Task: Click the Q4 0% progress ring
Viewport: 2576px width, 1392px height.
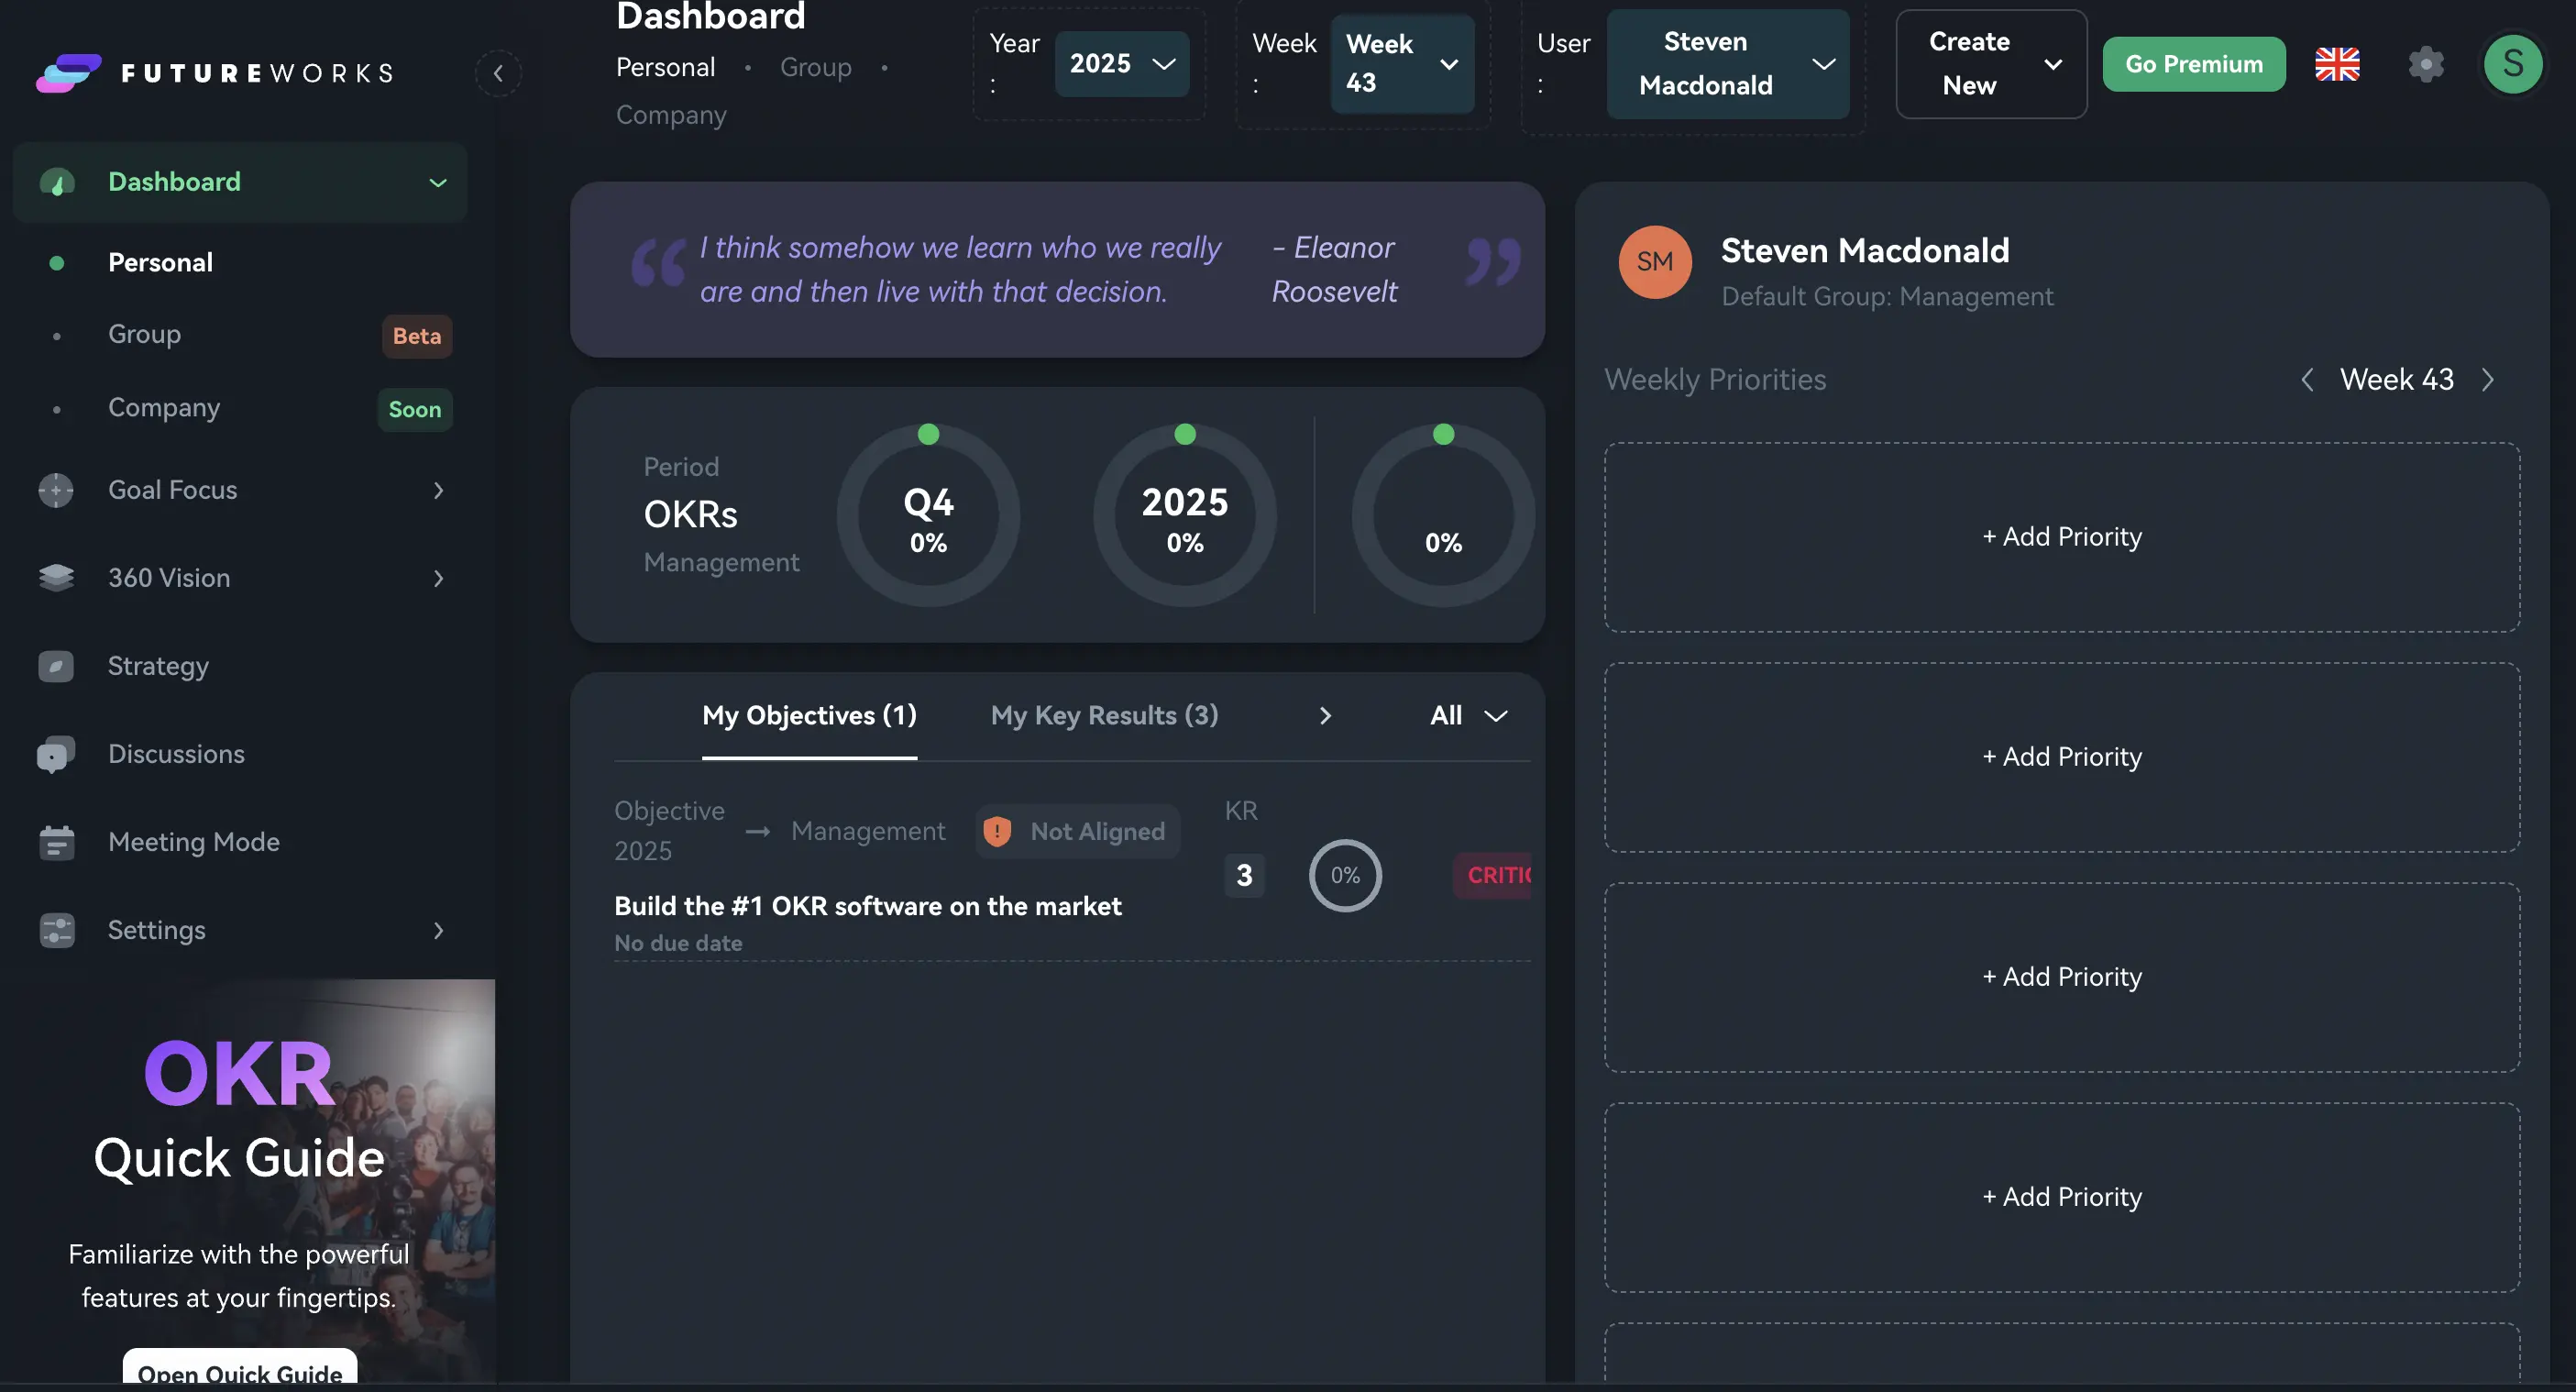Action: [x=928, y=515]
